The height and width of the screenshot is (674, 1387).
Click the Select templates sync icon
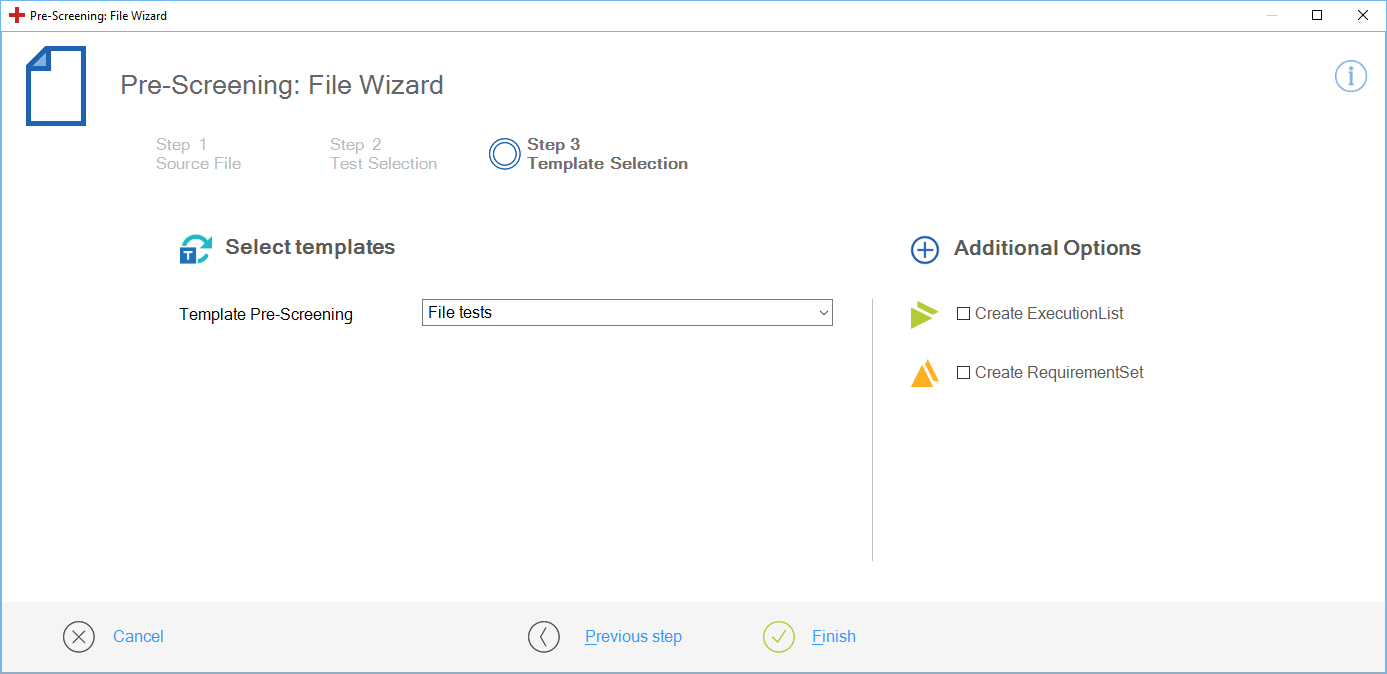click(195, 249)
